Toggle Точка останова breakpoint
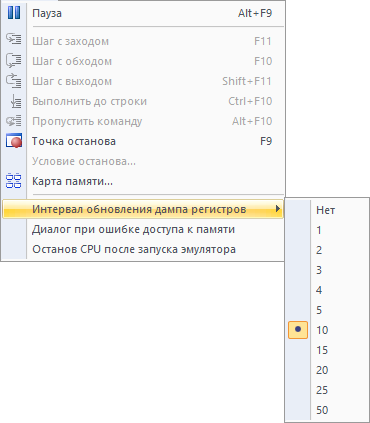Image resolution: width=370 pixels, height=423 pixels. (143, 141)
